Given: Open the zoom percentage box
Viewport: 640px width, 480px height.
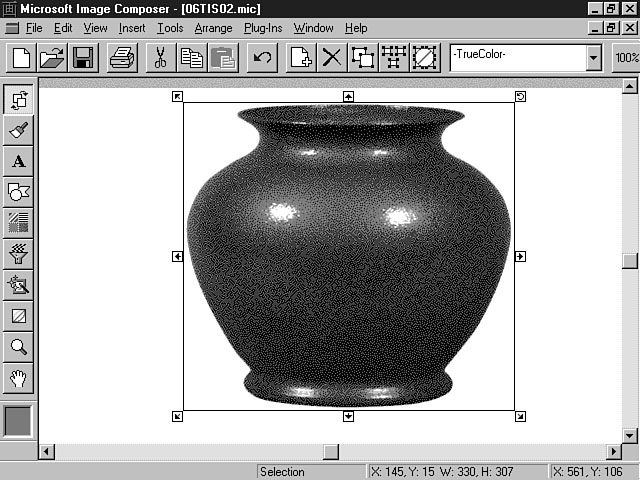Looking at the screenshot, I should [626, 57].
